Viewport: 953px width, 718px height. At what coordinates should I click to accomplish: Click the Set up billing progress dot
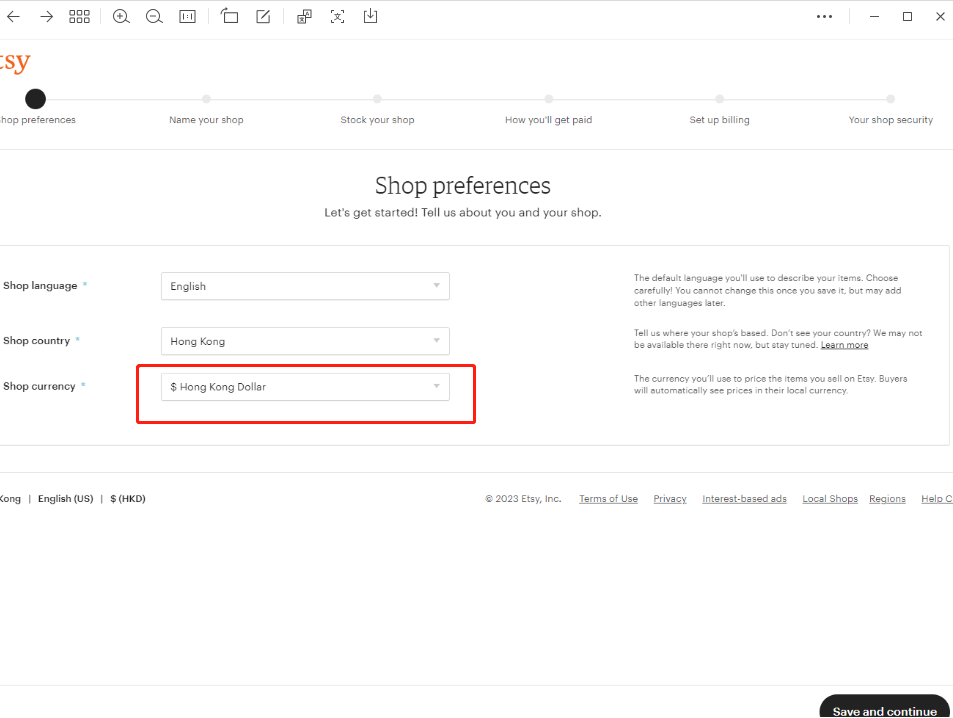point(719,99)
